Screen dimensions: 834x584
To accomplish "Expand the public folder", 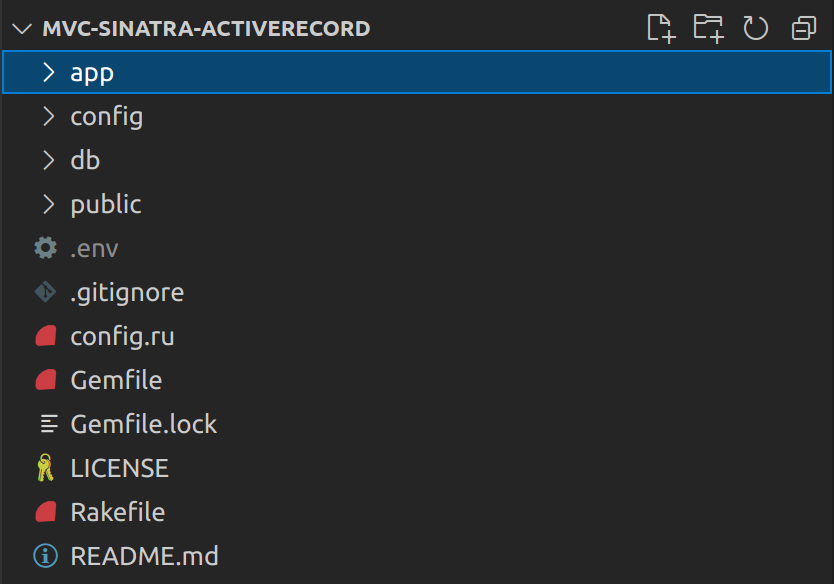I will 105,203.
